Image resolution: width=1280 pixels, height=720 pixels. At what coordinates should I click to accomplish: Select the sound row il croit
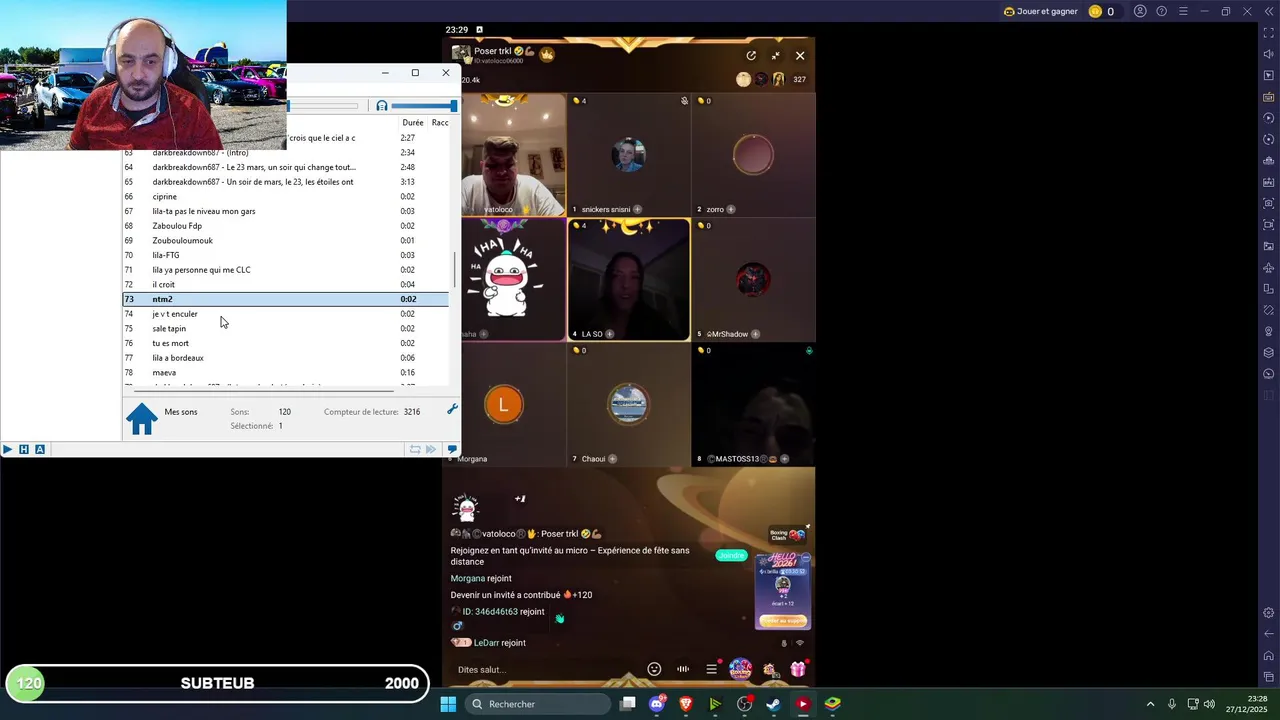[x=285, y=285]
